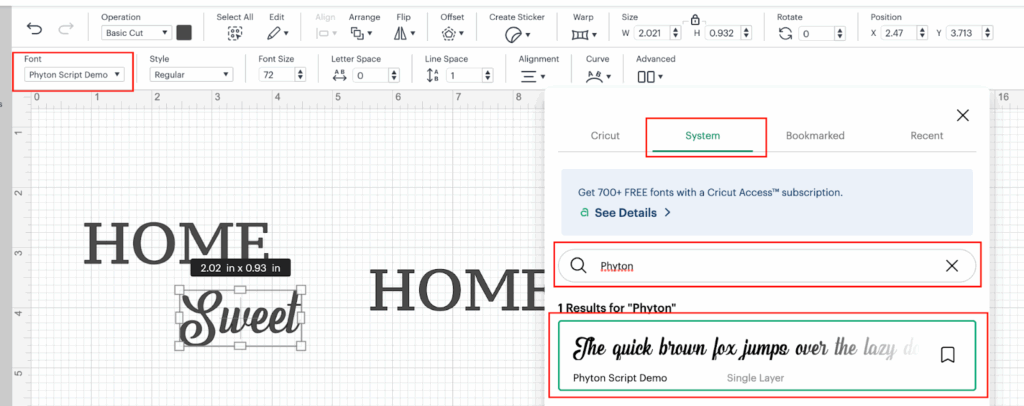Screen dimensions: 1024x406
Task: Click the Select All icon
Action: [235, 33]
